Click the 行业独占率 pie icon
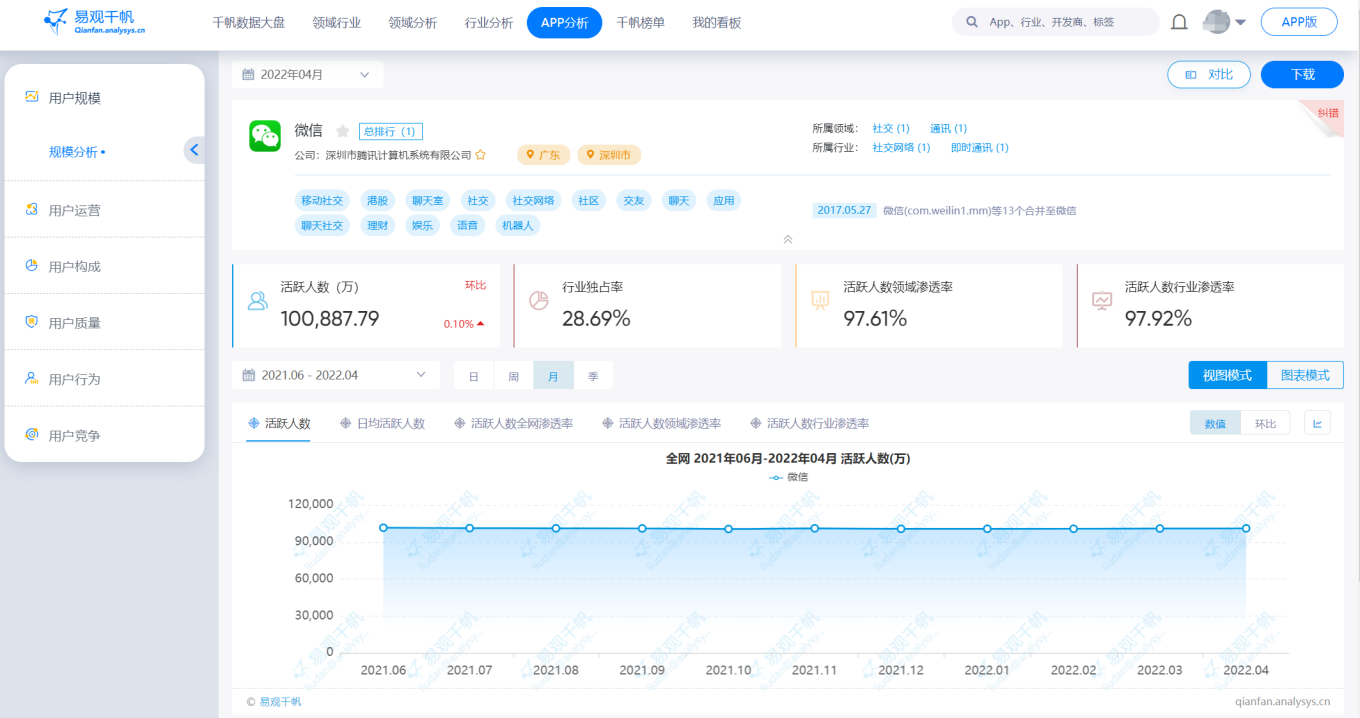1360x718 pixels. (x=539, y=300)
